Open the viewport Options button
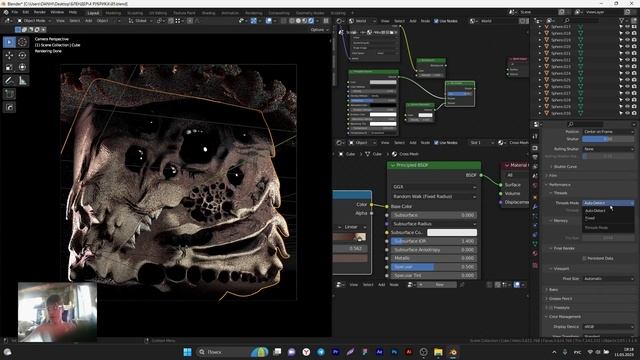The width and height of the screenshot is (640, 360). 319,29
